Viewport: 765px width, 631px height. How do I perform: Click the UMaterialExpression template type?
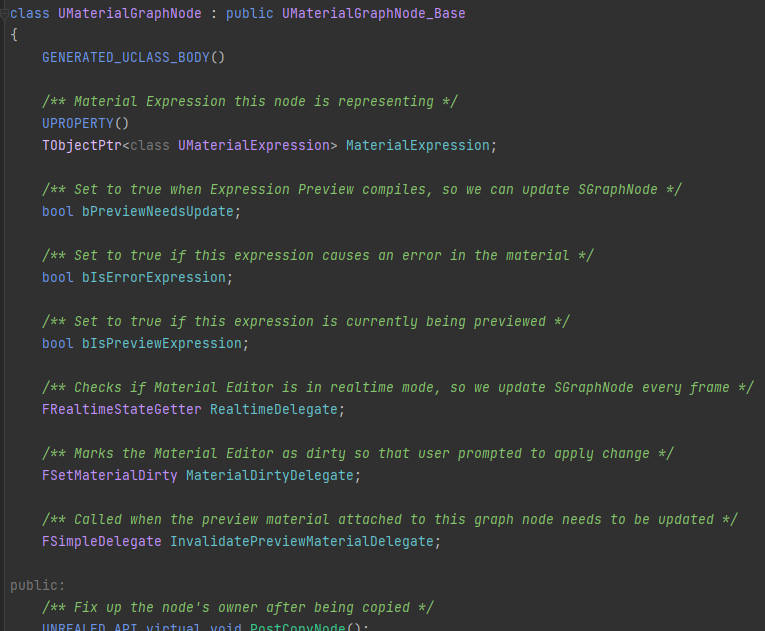point(253,145)
